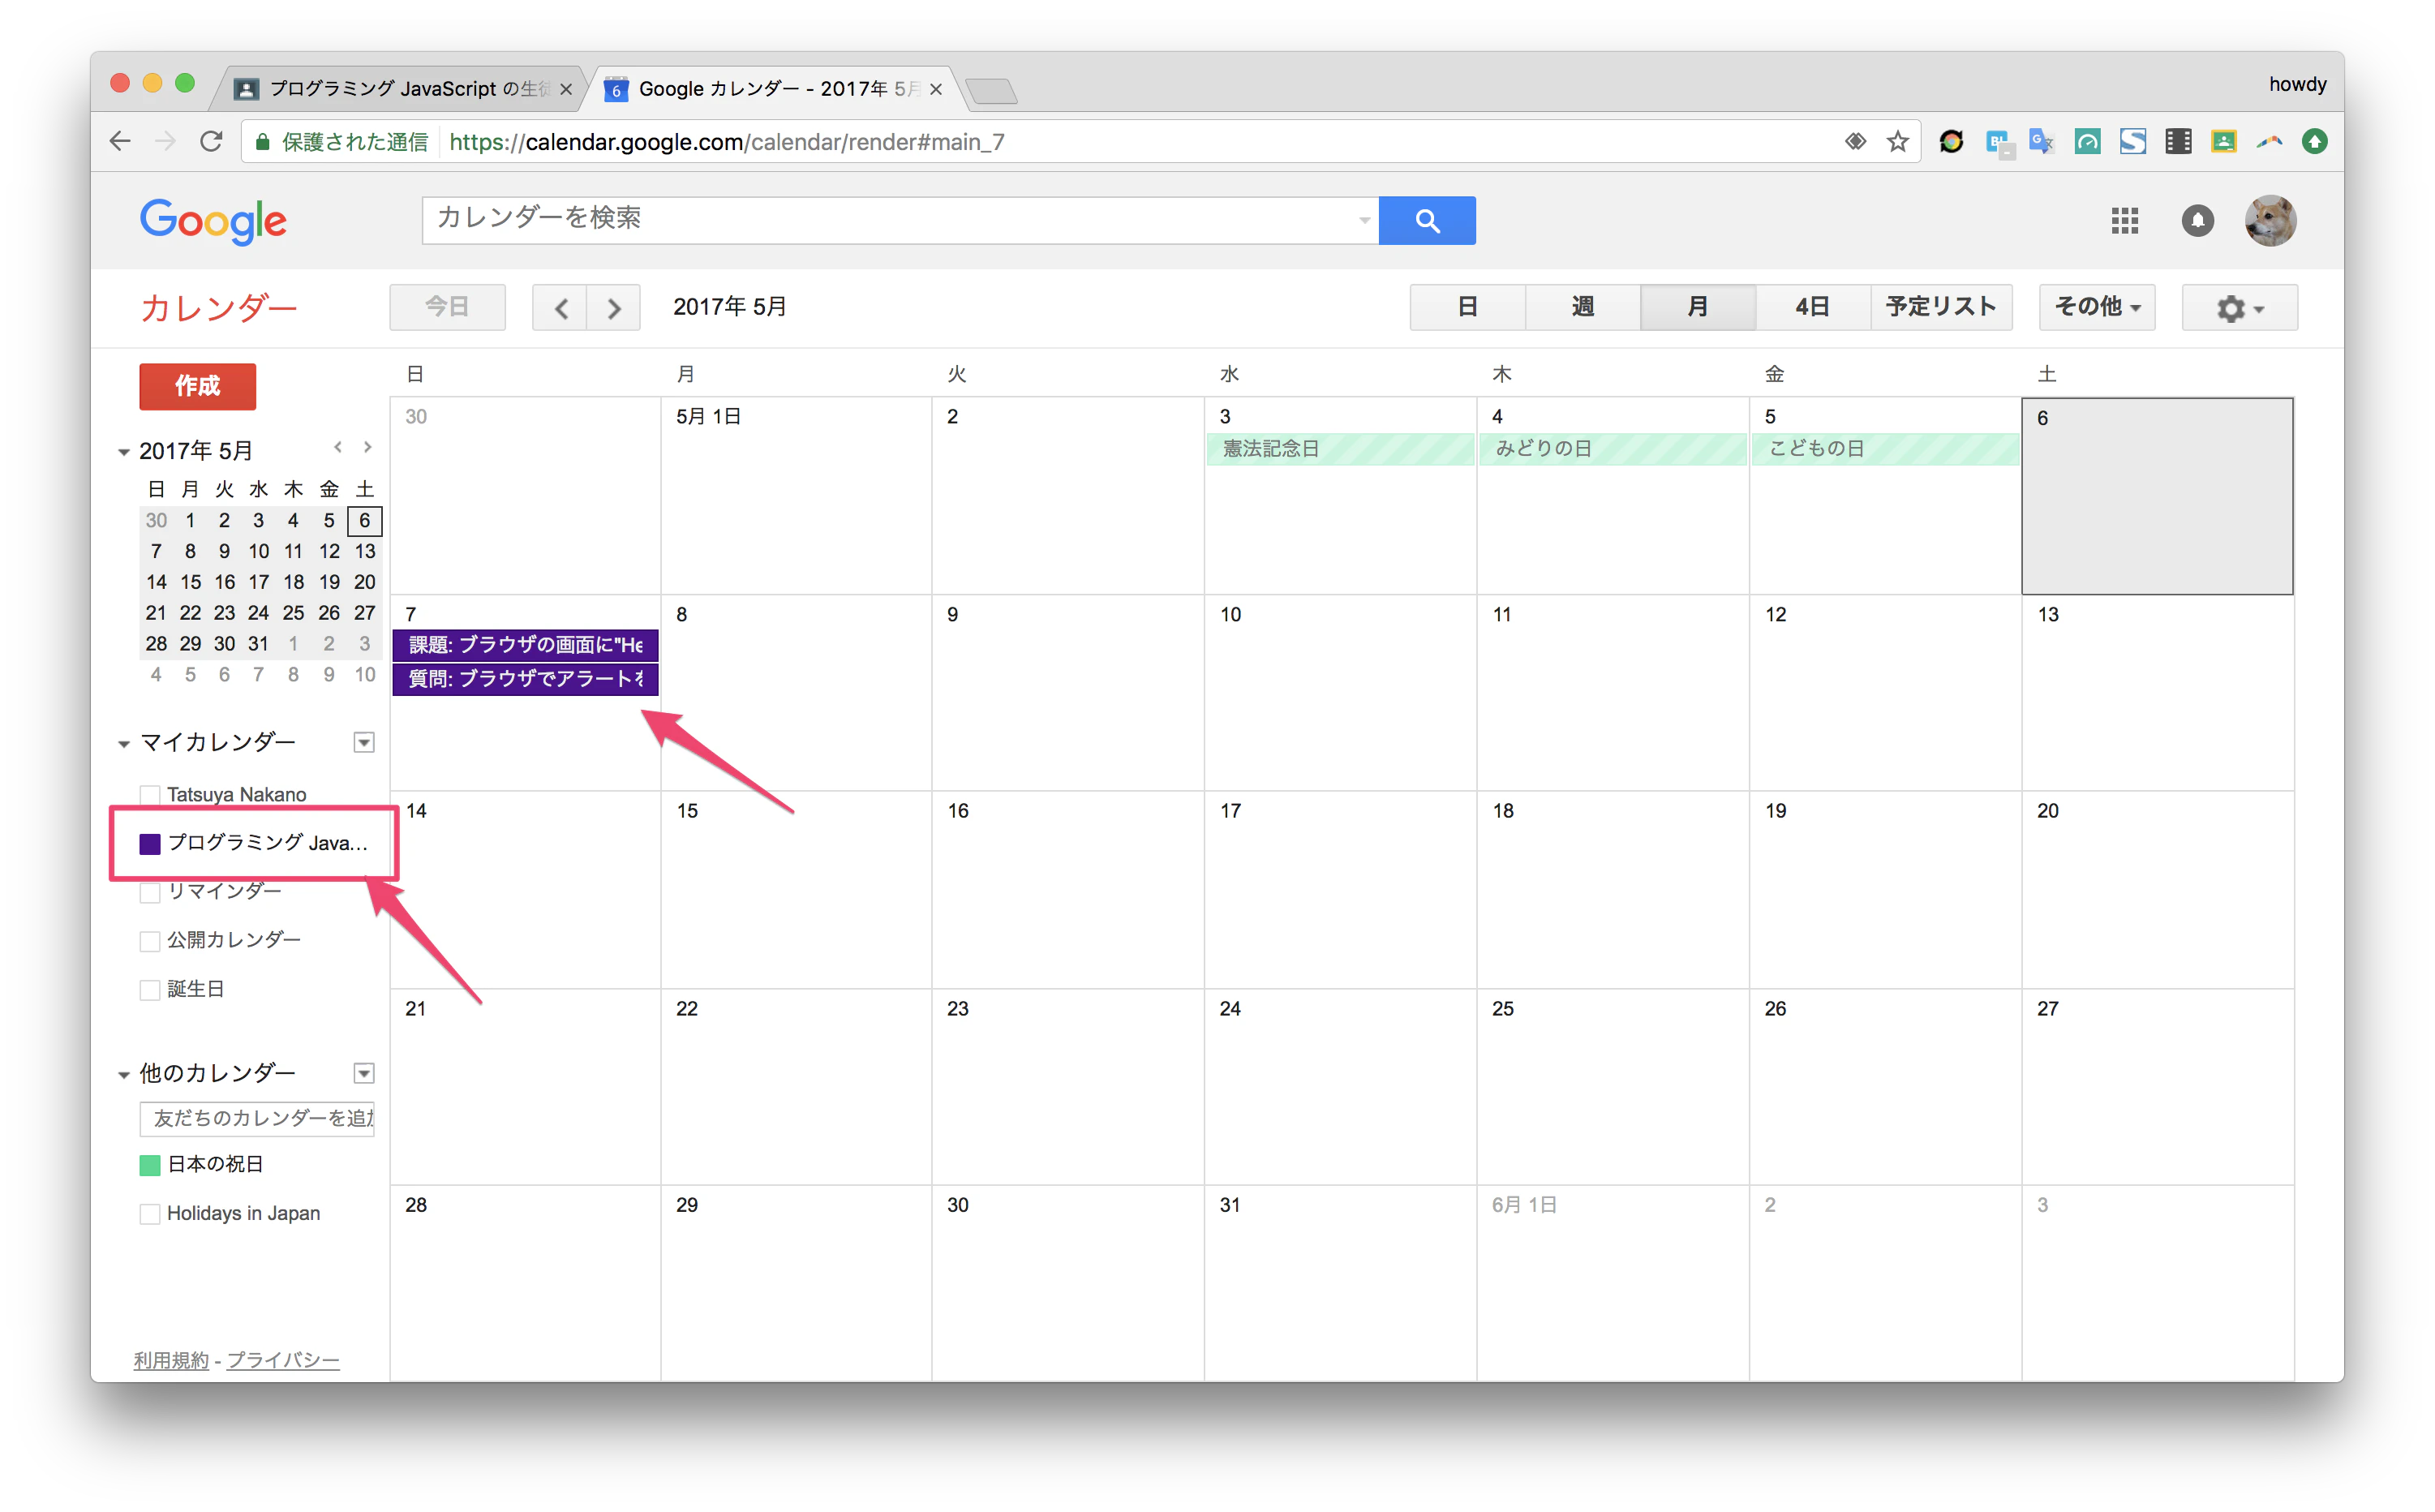Toggle the Tatsuya Nakano calendar checkbox
2435x1512 pixels.
(150, 795)
